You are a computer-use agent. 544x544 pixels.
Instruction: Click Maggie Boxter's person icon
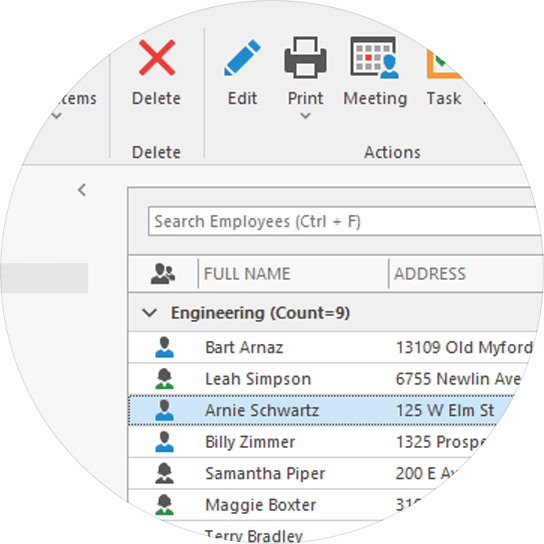(x=164, y=505)
